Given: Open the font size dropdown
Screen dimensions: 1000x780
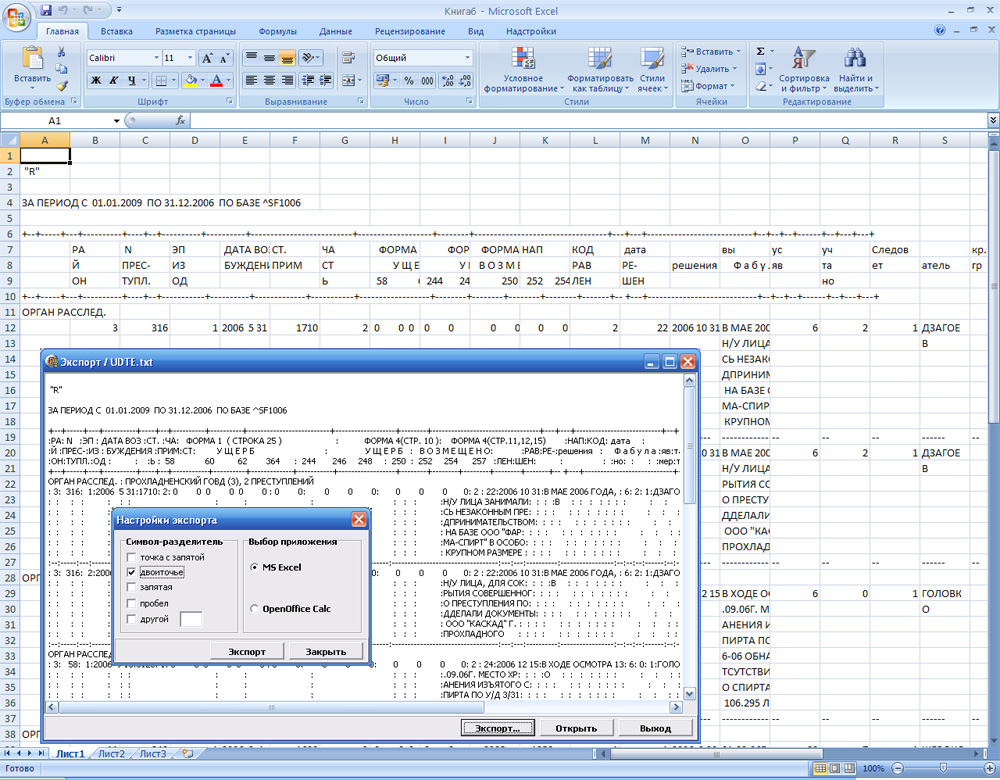Looking at the screenshot, I should tap(190, 58).
